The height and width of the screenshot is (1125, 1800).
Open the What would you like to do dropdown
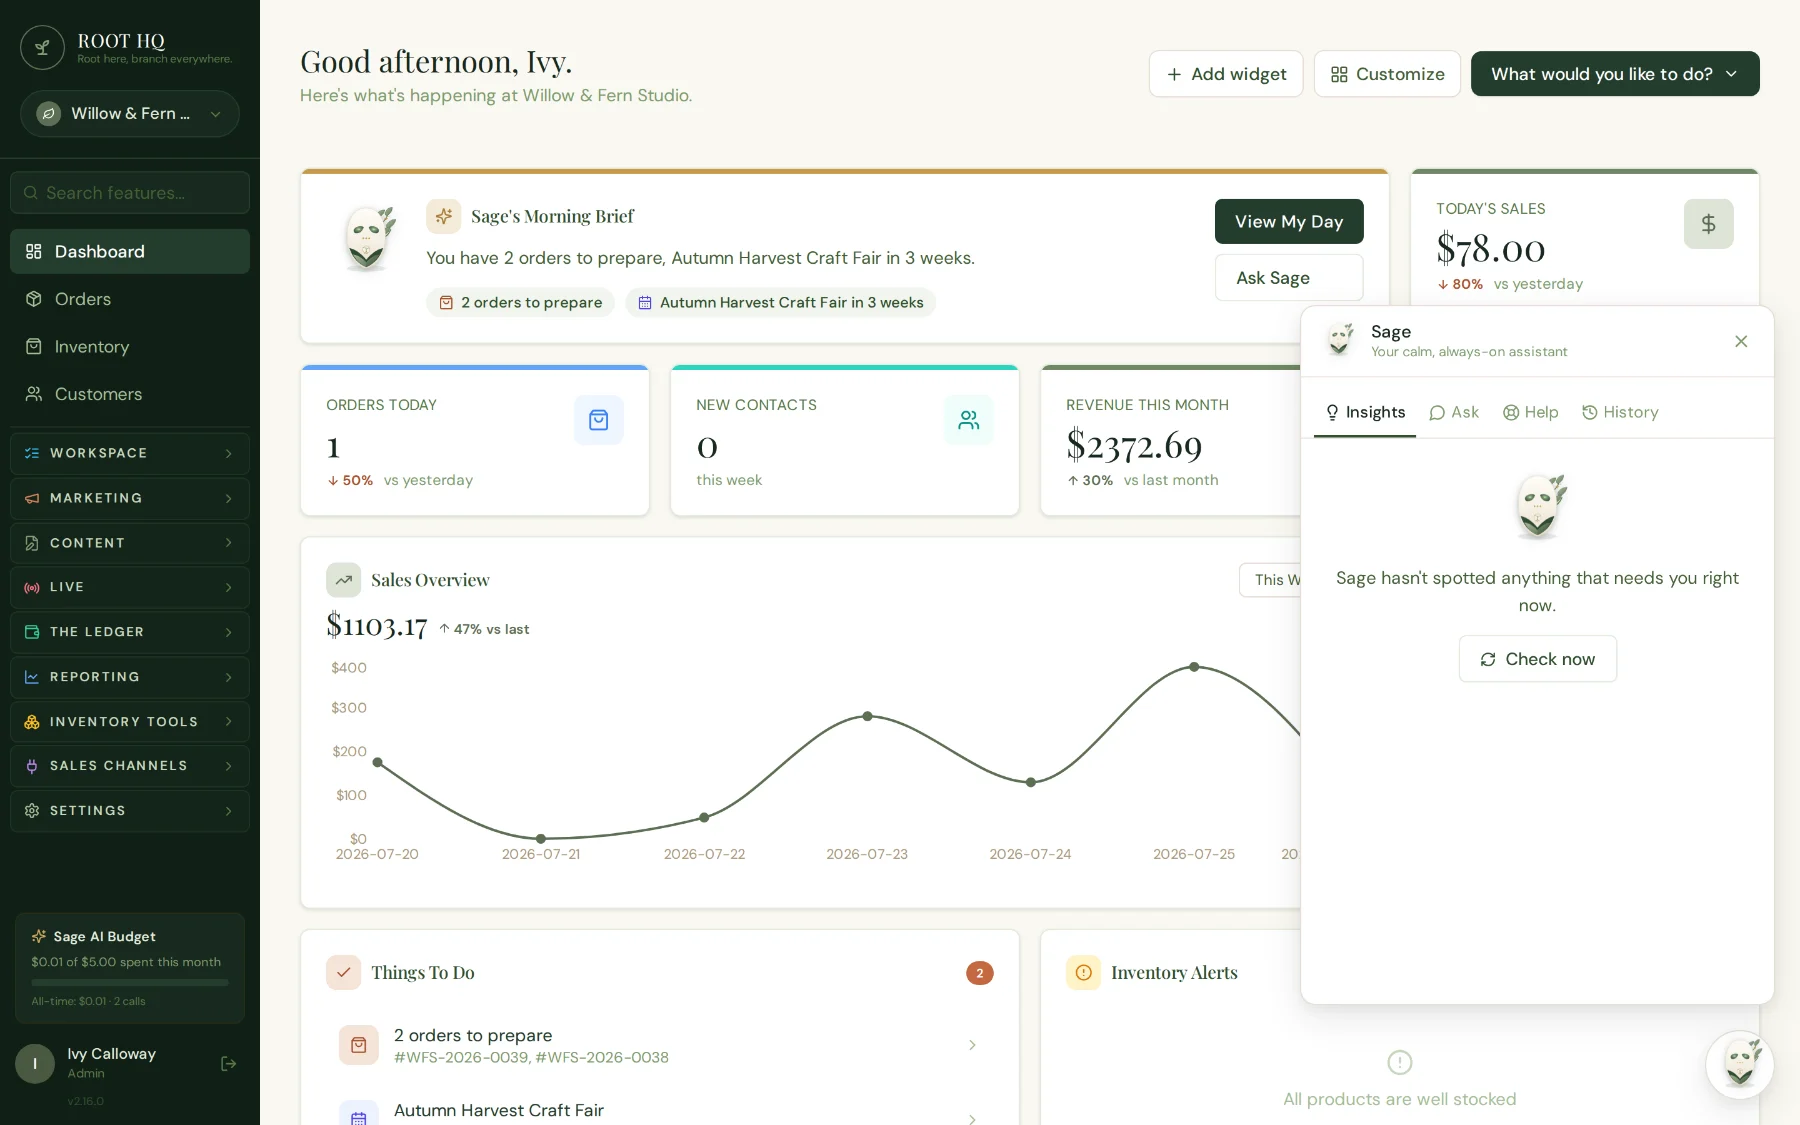point(1615,74)
